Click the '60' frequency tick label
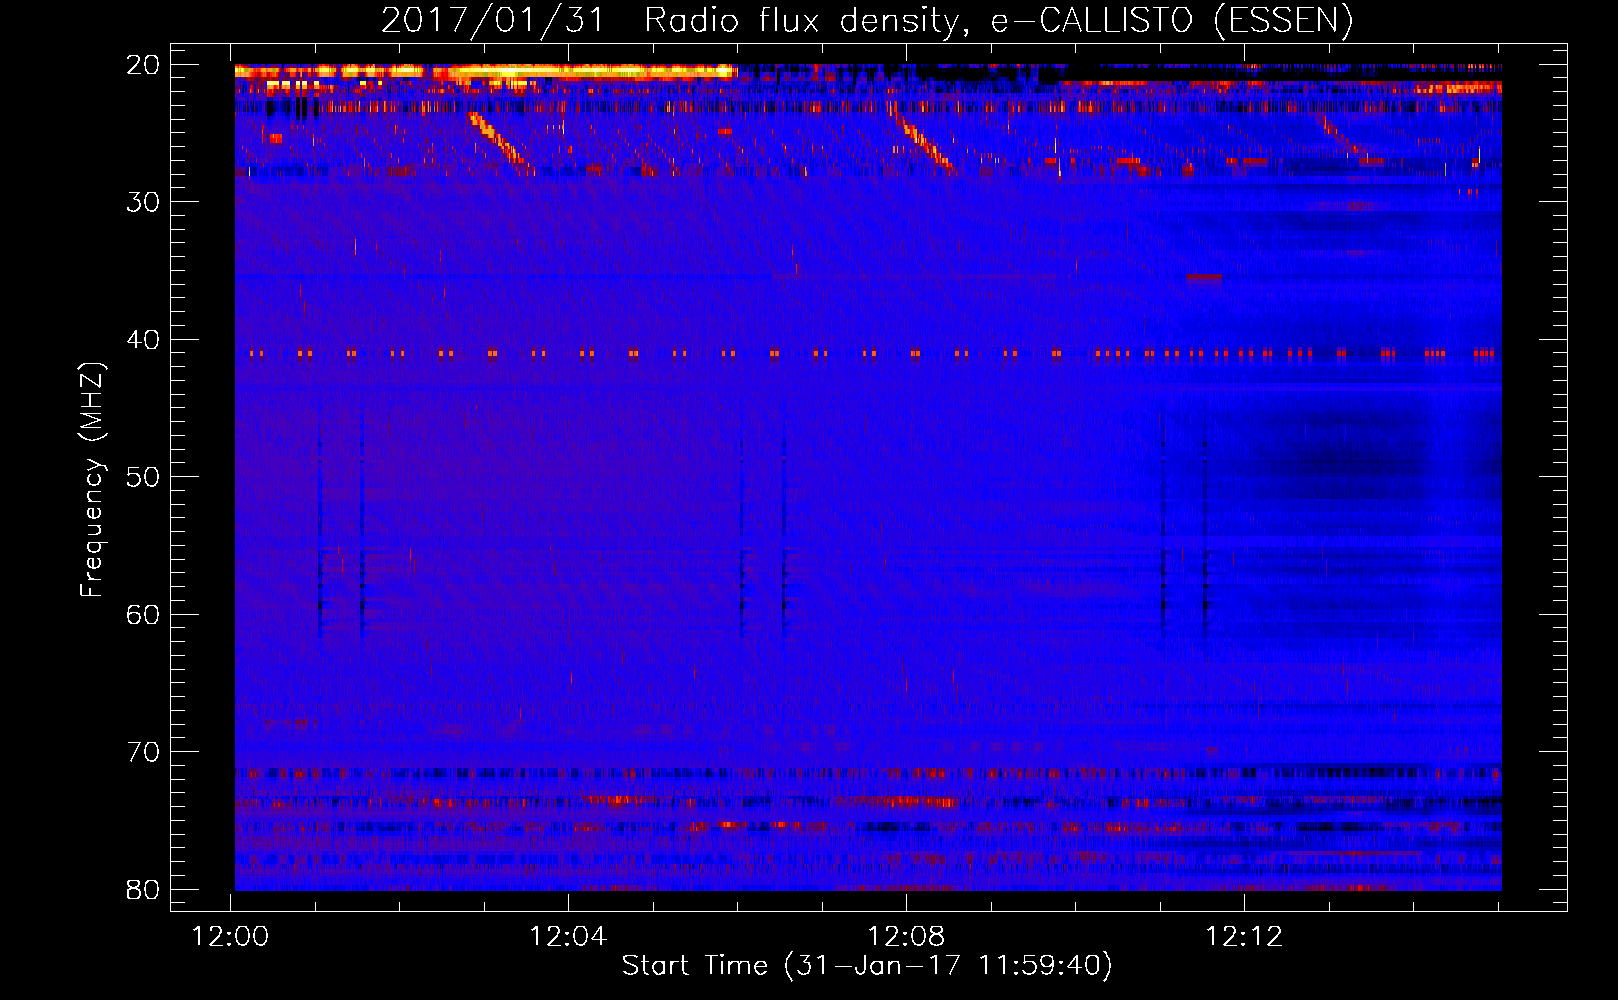 tap(143, 615)
